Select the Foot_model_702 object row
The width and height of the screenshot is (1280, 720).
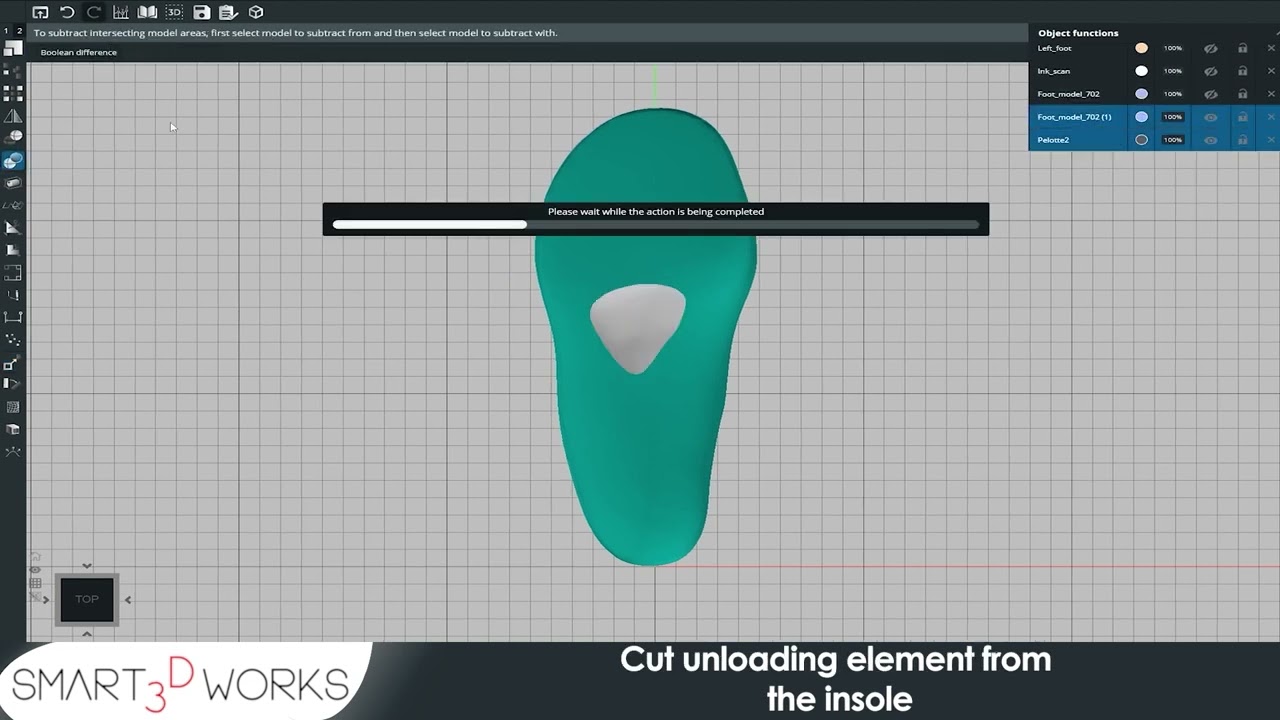[x=1154, y=94]
